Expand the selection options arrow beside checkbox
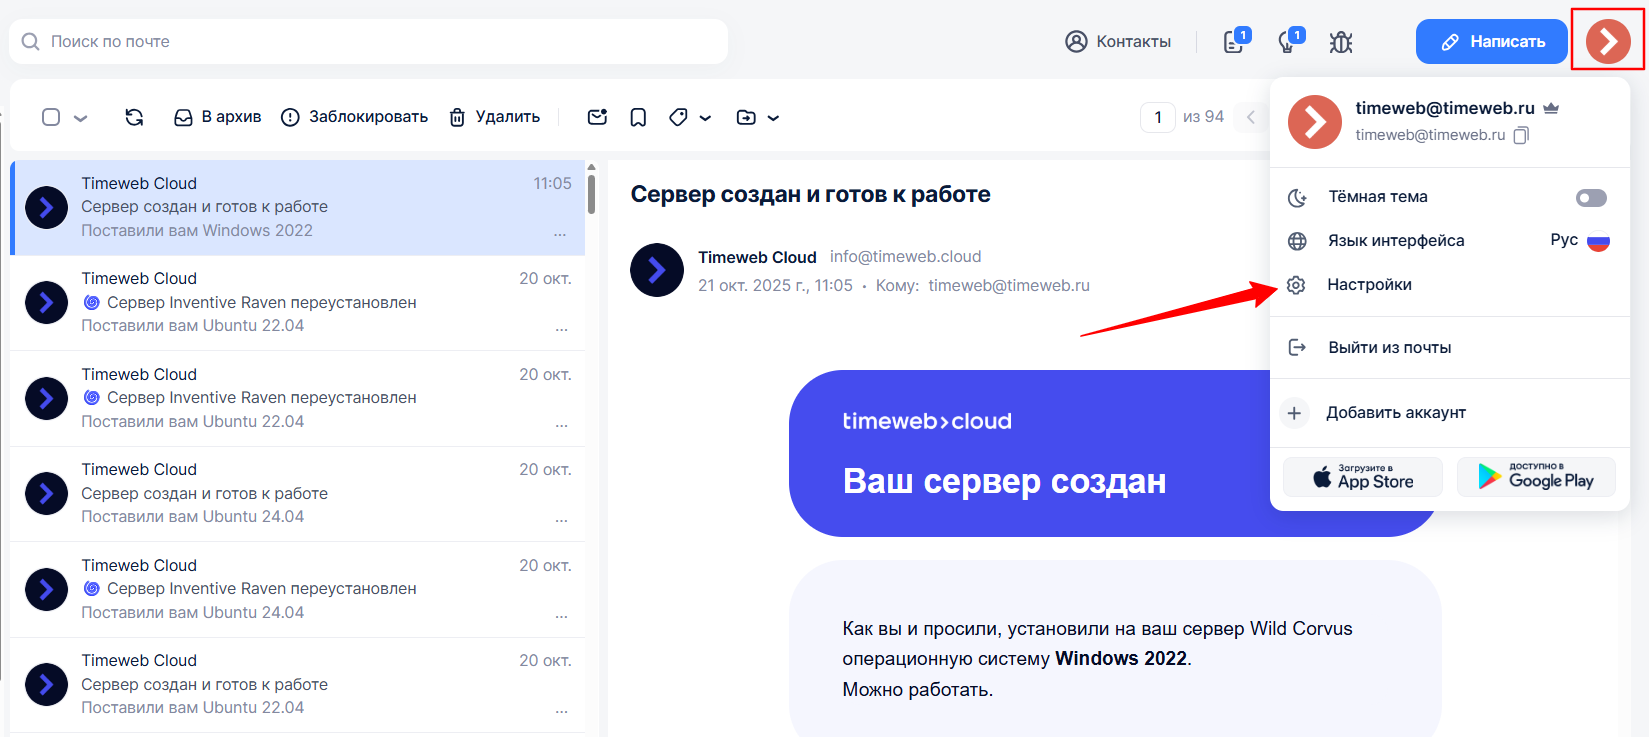 click(x=81, y=118)
